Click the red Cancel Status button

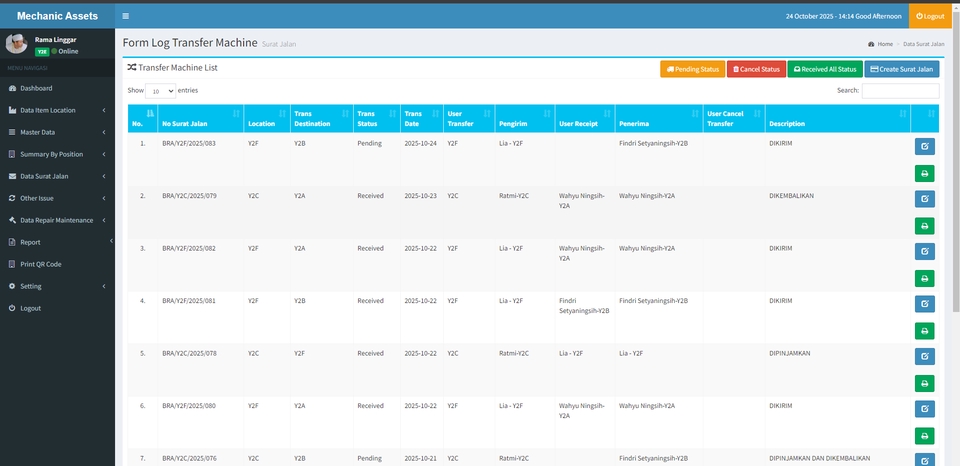click(x=755, y=69)
